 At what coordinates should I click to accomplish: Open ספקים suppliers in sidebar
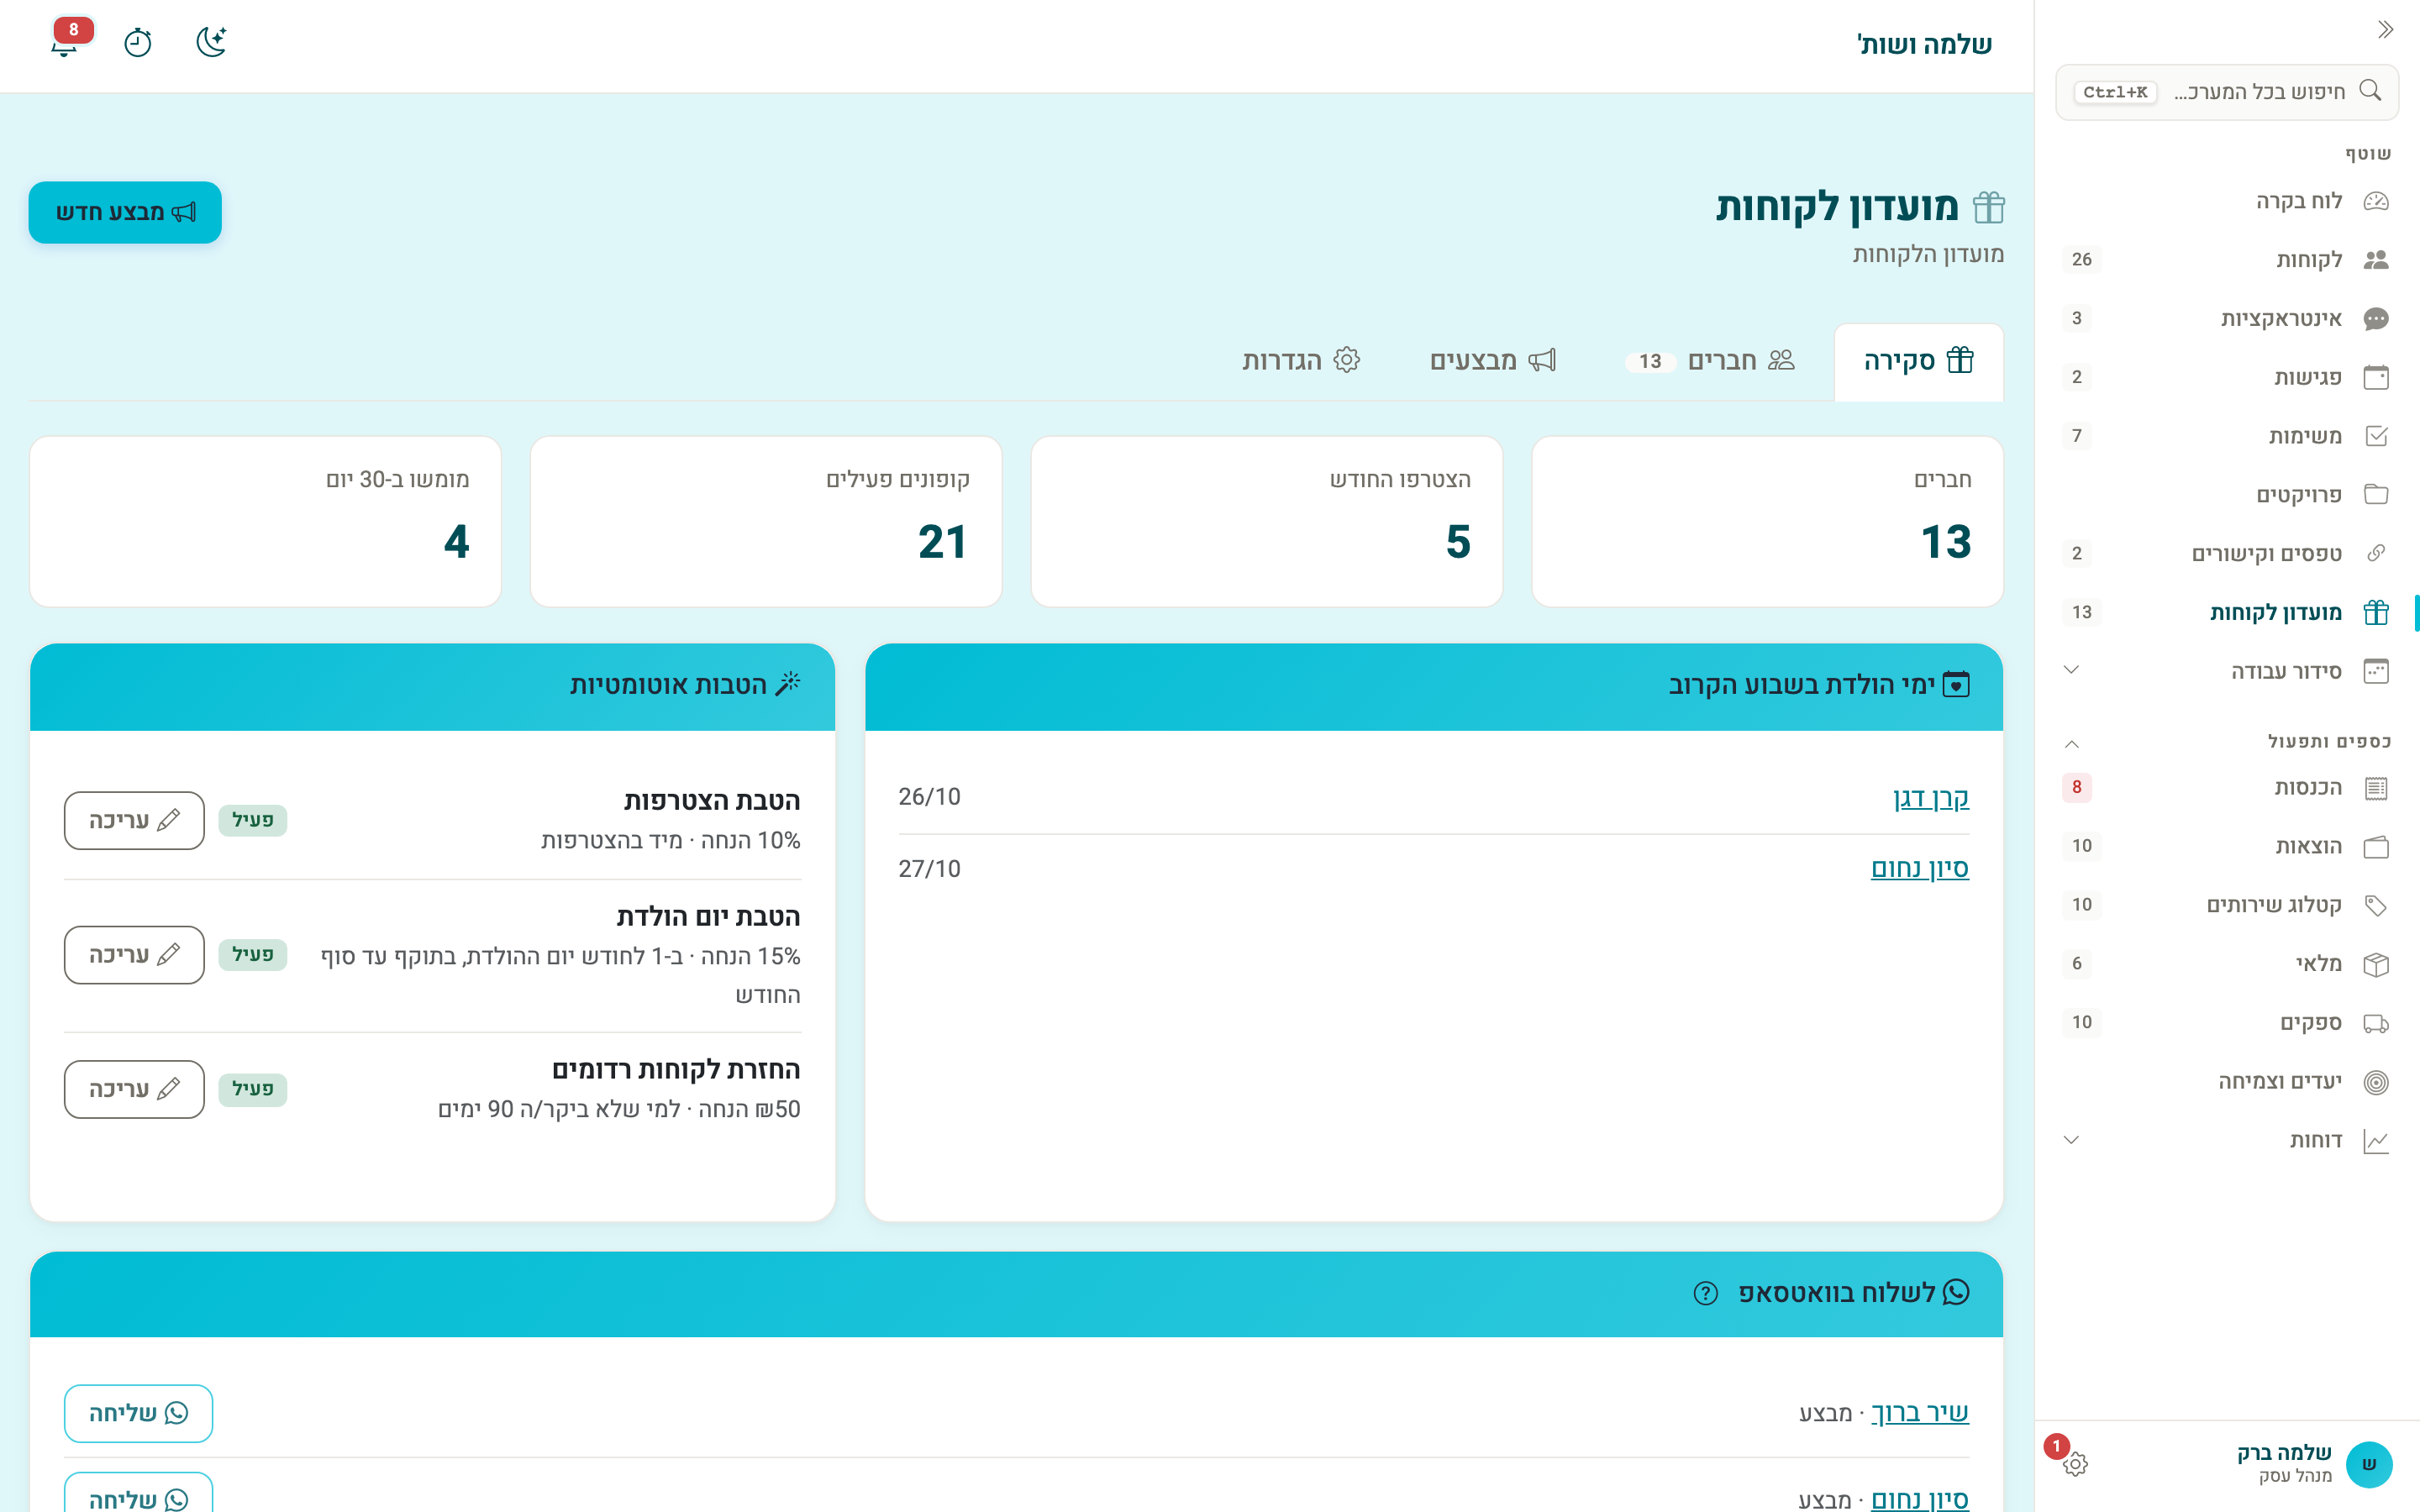(2227, 1023)
